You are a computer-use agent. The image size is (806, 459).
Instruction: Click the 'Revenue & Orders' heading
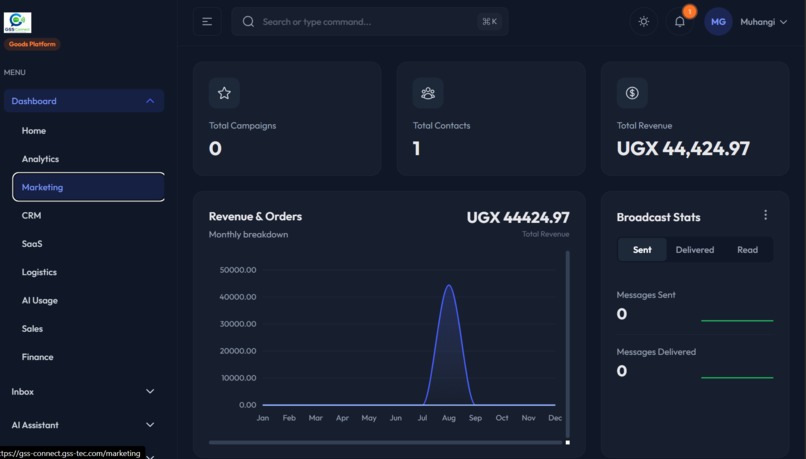(x=255, y=216)
